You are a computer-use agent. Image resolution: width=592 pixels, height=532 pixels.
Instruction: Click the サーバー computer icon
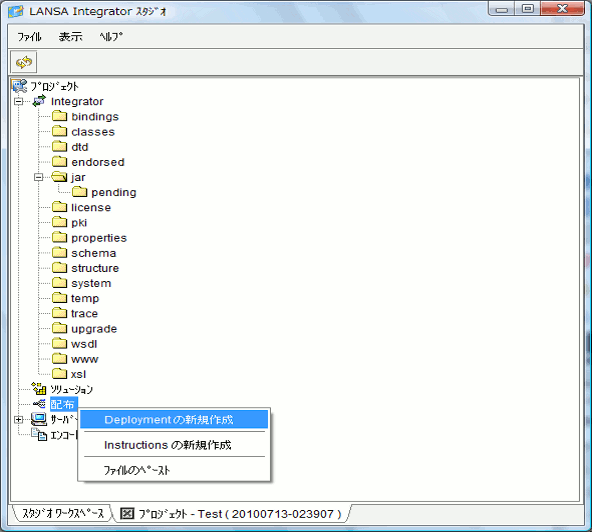[x=39, y=419]
